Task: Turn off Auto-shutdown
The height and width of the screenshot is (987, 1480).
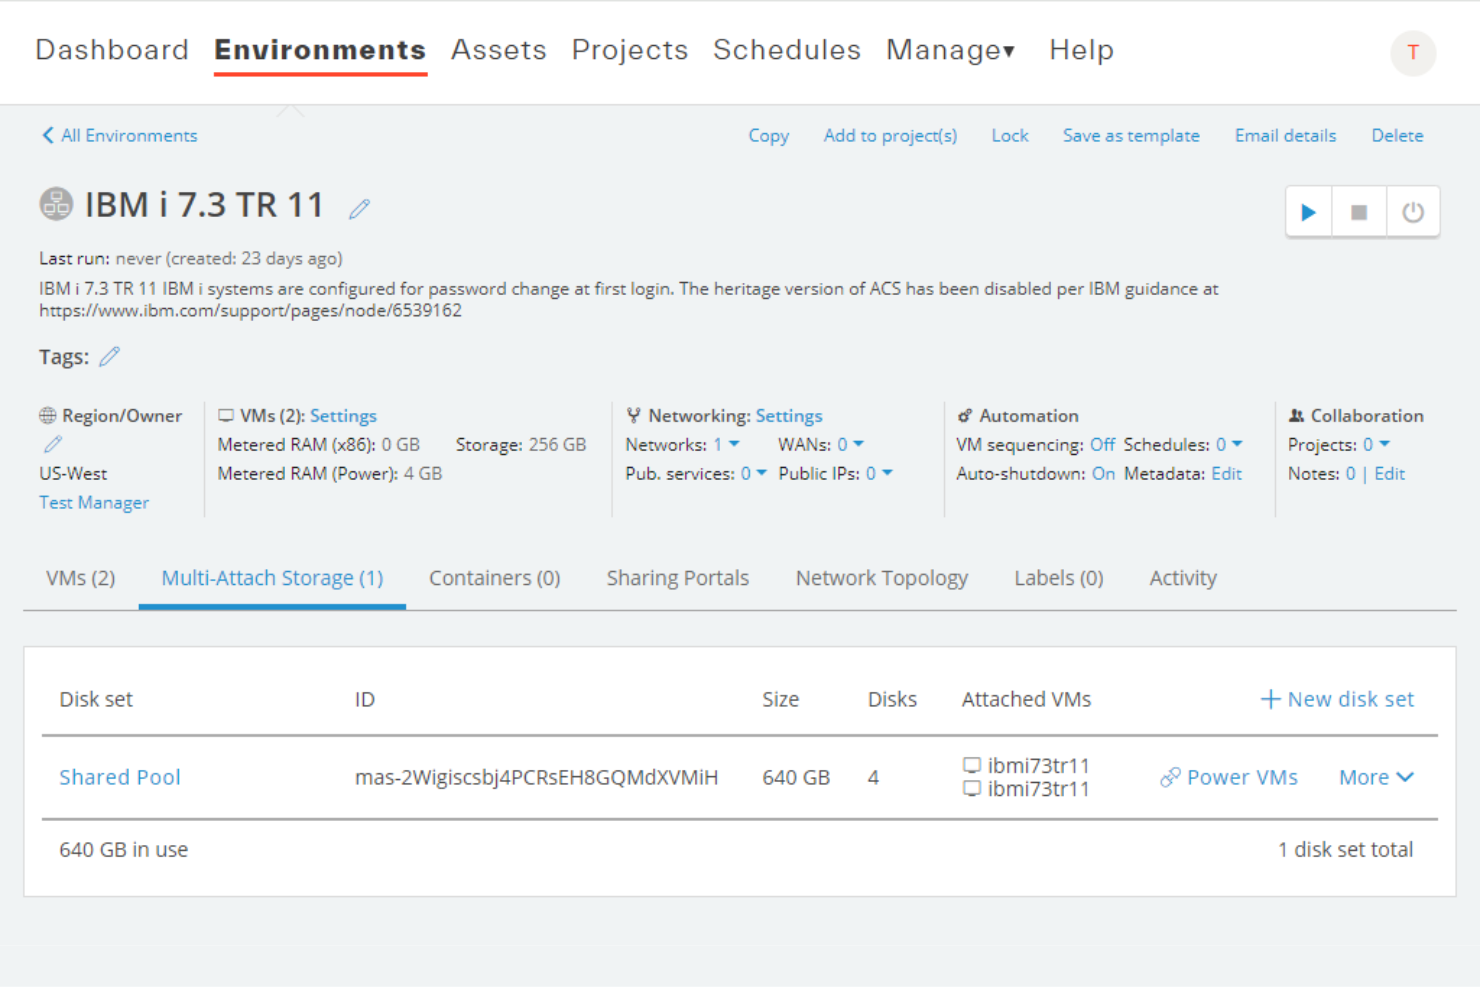Action: (x=1104, y=473)
